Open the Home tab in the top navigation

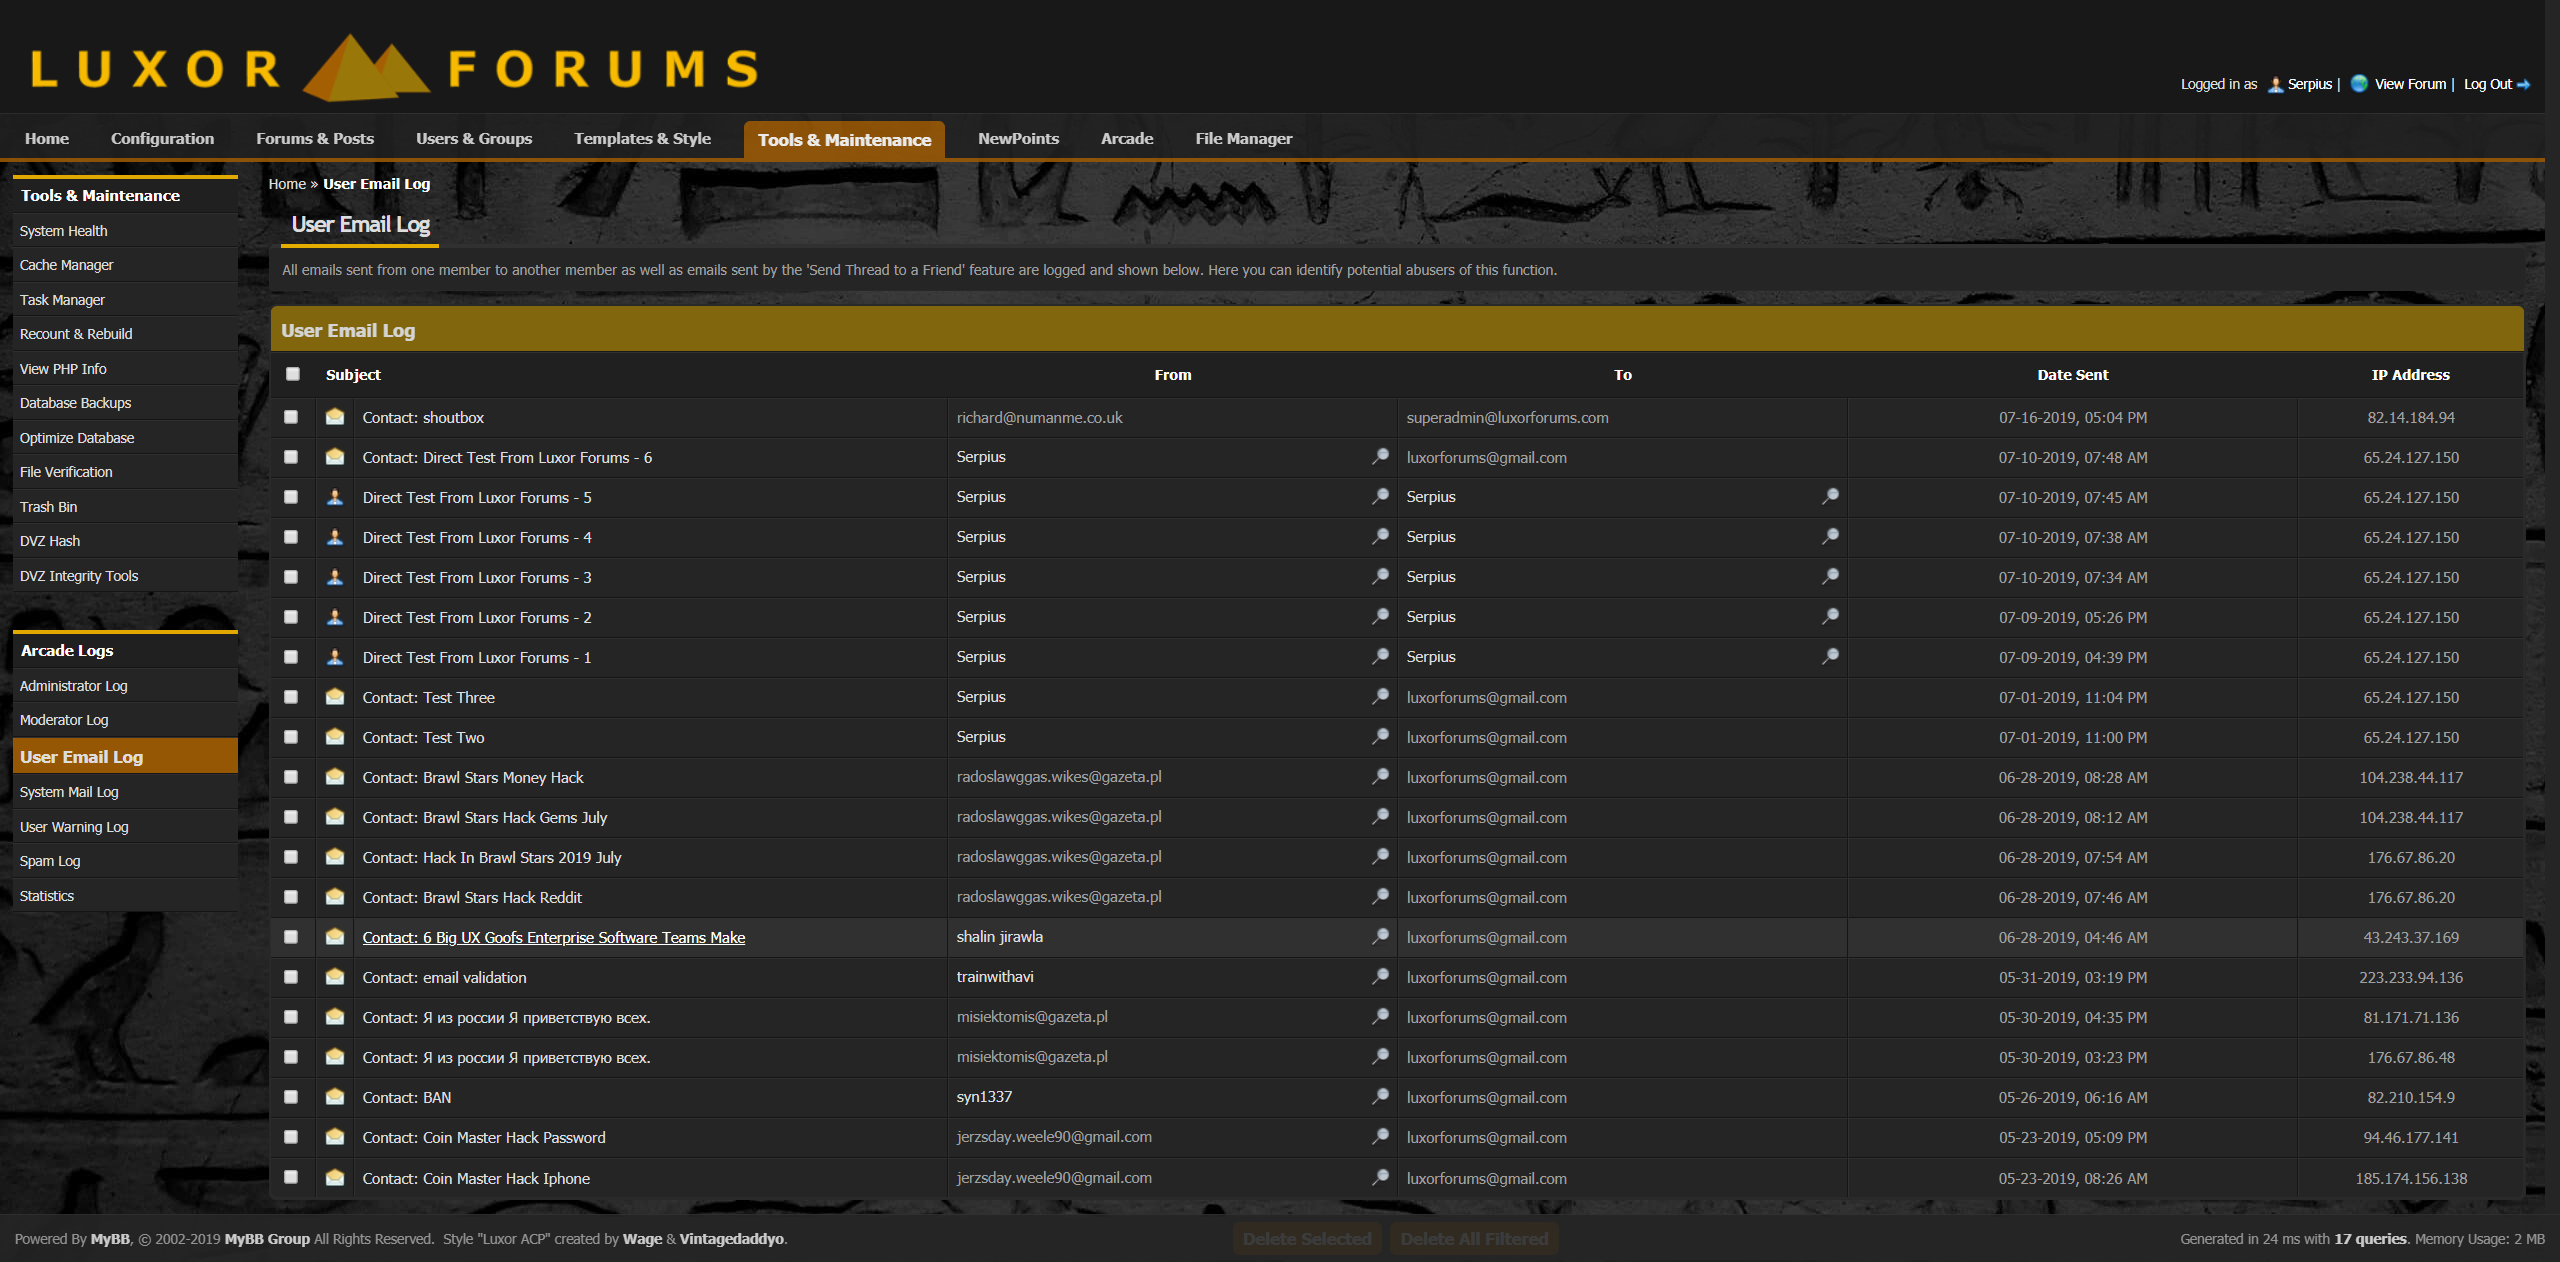click(x=47, y=139)
